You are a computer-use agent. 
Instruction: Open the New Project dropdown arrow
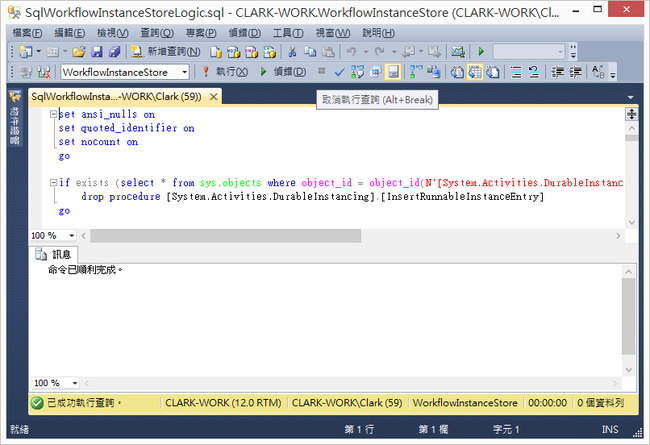[x=39, y=52]
